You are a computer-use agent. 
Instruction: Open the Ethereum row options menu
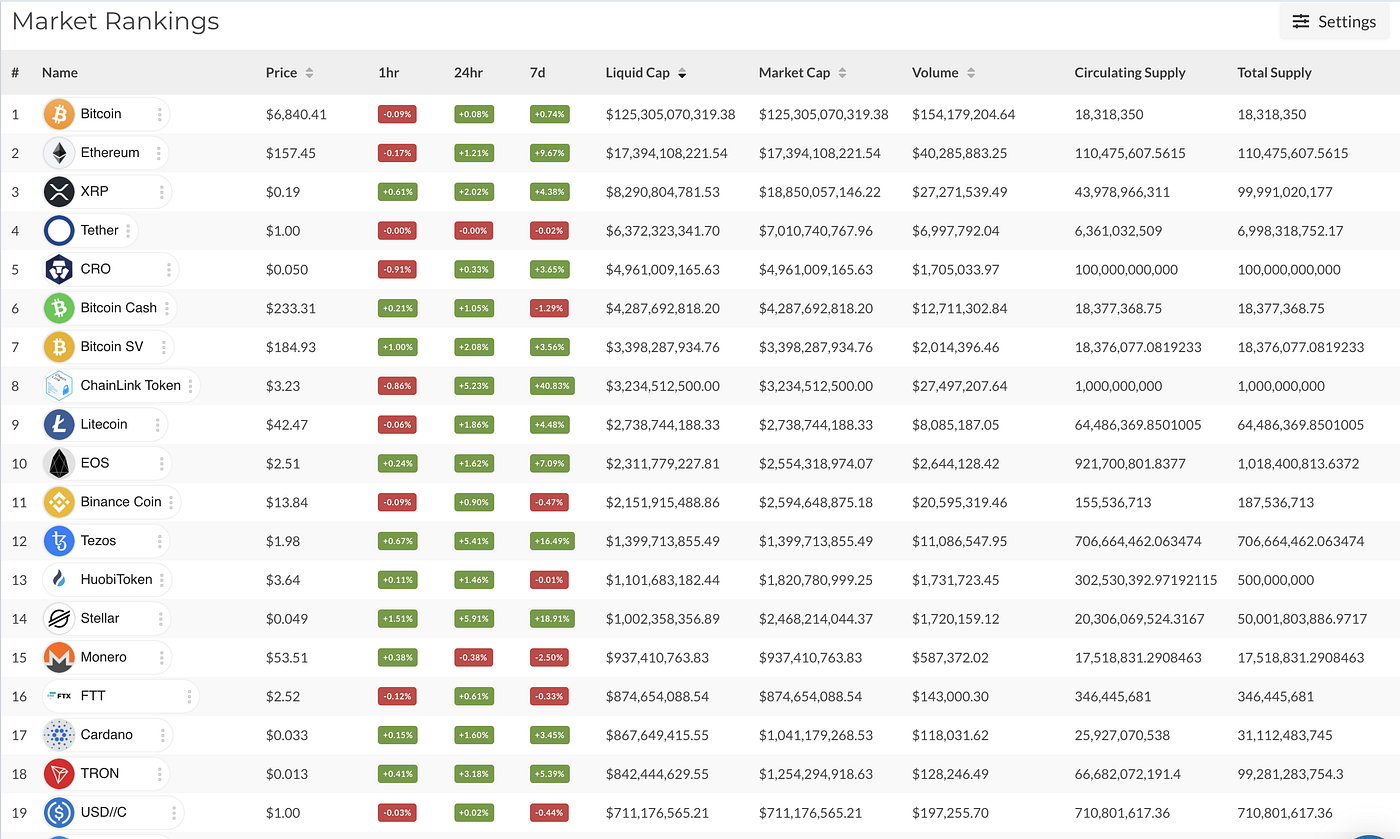(157, 153)
